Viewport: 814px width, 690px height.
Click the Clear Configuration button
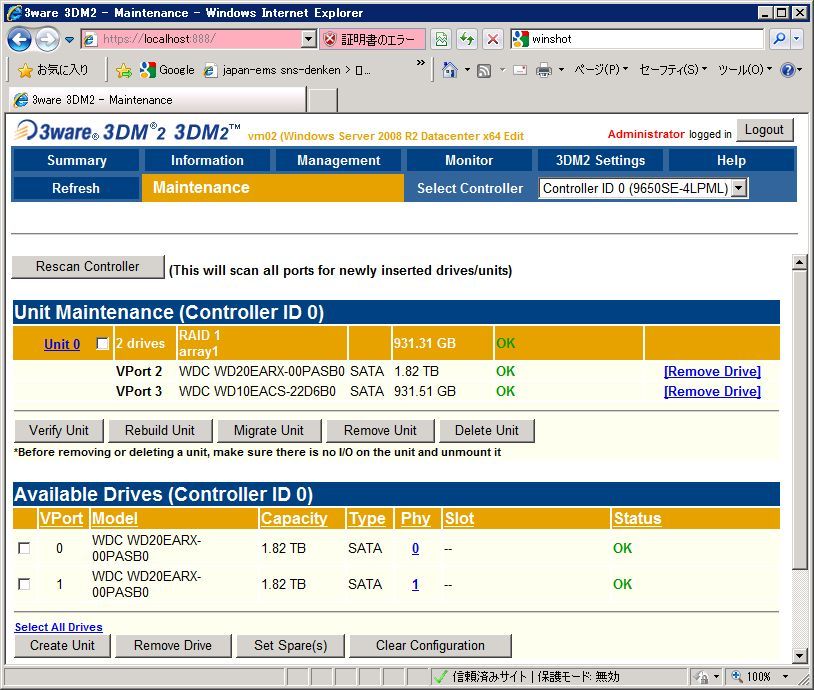coord(430,645)
